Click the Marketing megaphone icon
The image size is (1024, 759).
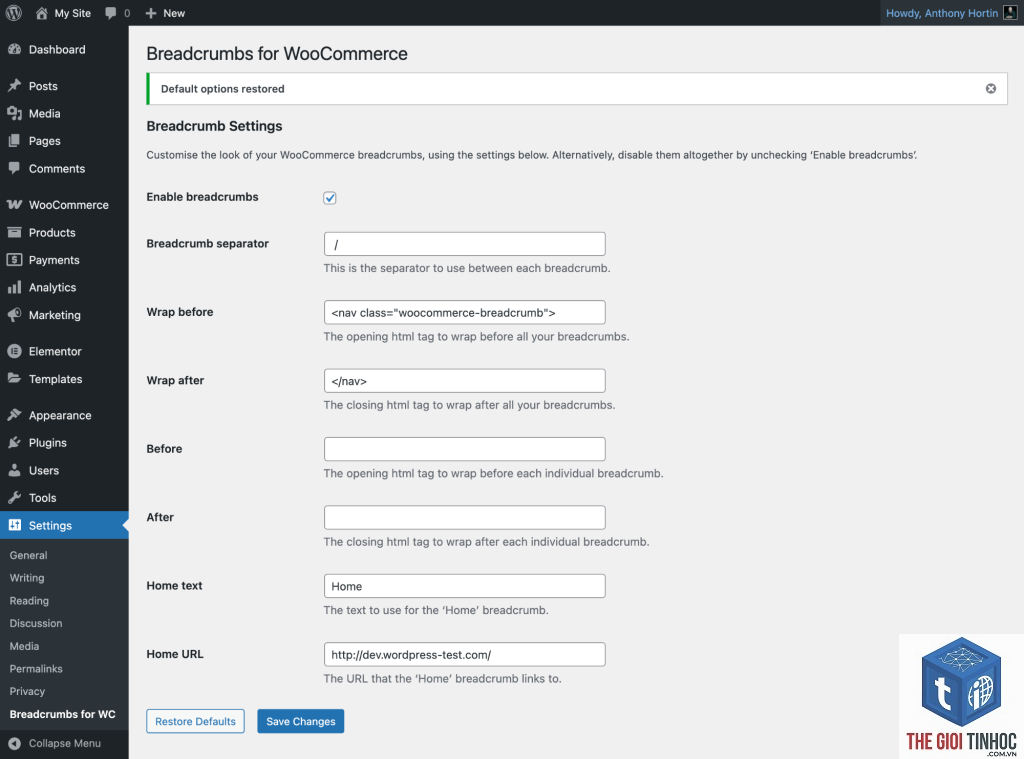tap(14, 315)
